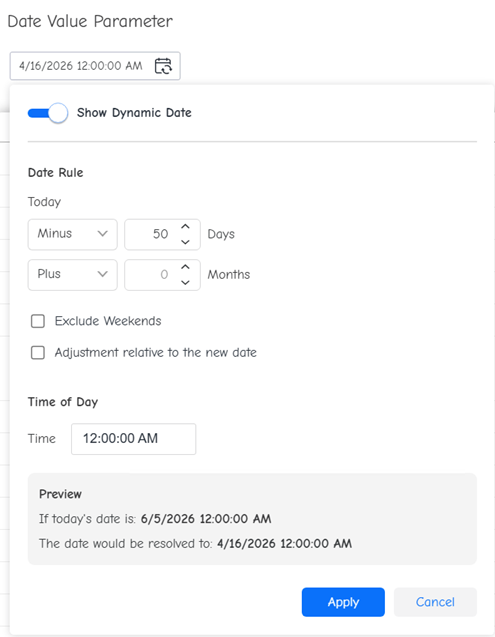Click the chevron on the Plus combo box

coord(102,274)
